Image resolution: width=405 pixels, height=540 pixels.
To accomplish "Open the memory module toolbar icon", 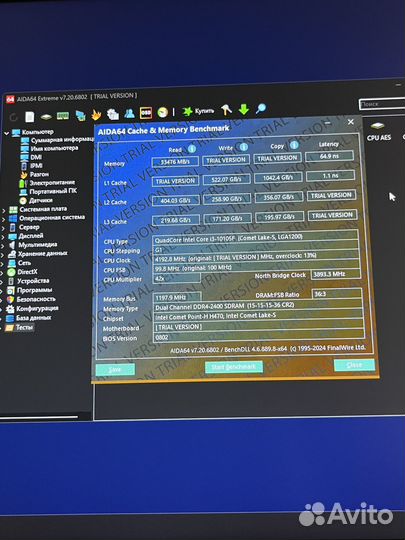I will coord(63,116).
